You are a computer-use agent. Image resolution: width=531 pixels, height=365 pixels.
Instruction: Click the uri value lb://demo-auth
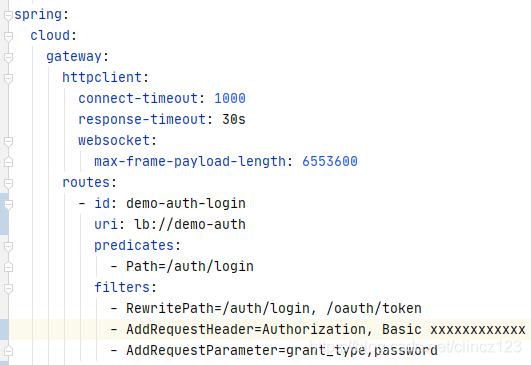coord(190,224)
